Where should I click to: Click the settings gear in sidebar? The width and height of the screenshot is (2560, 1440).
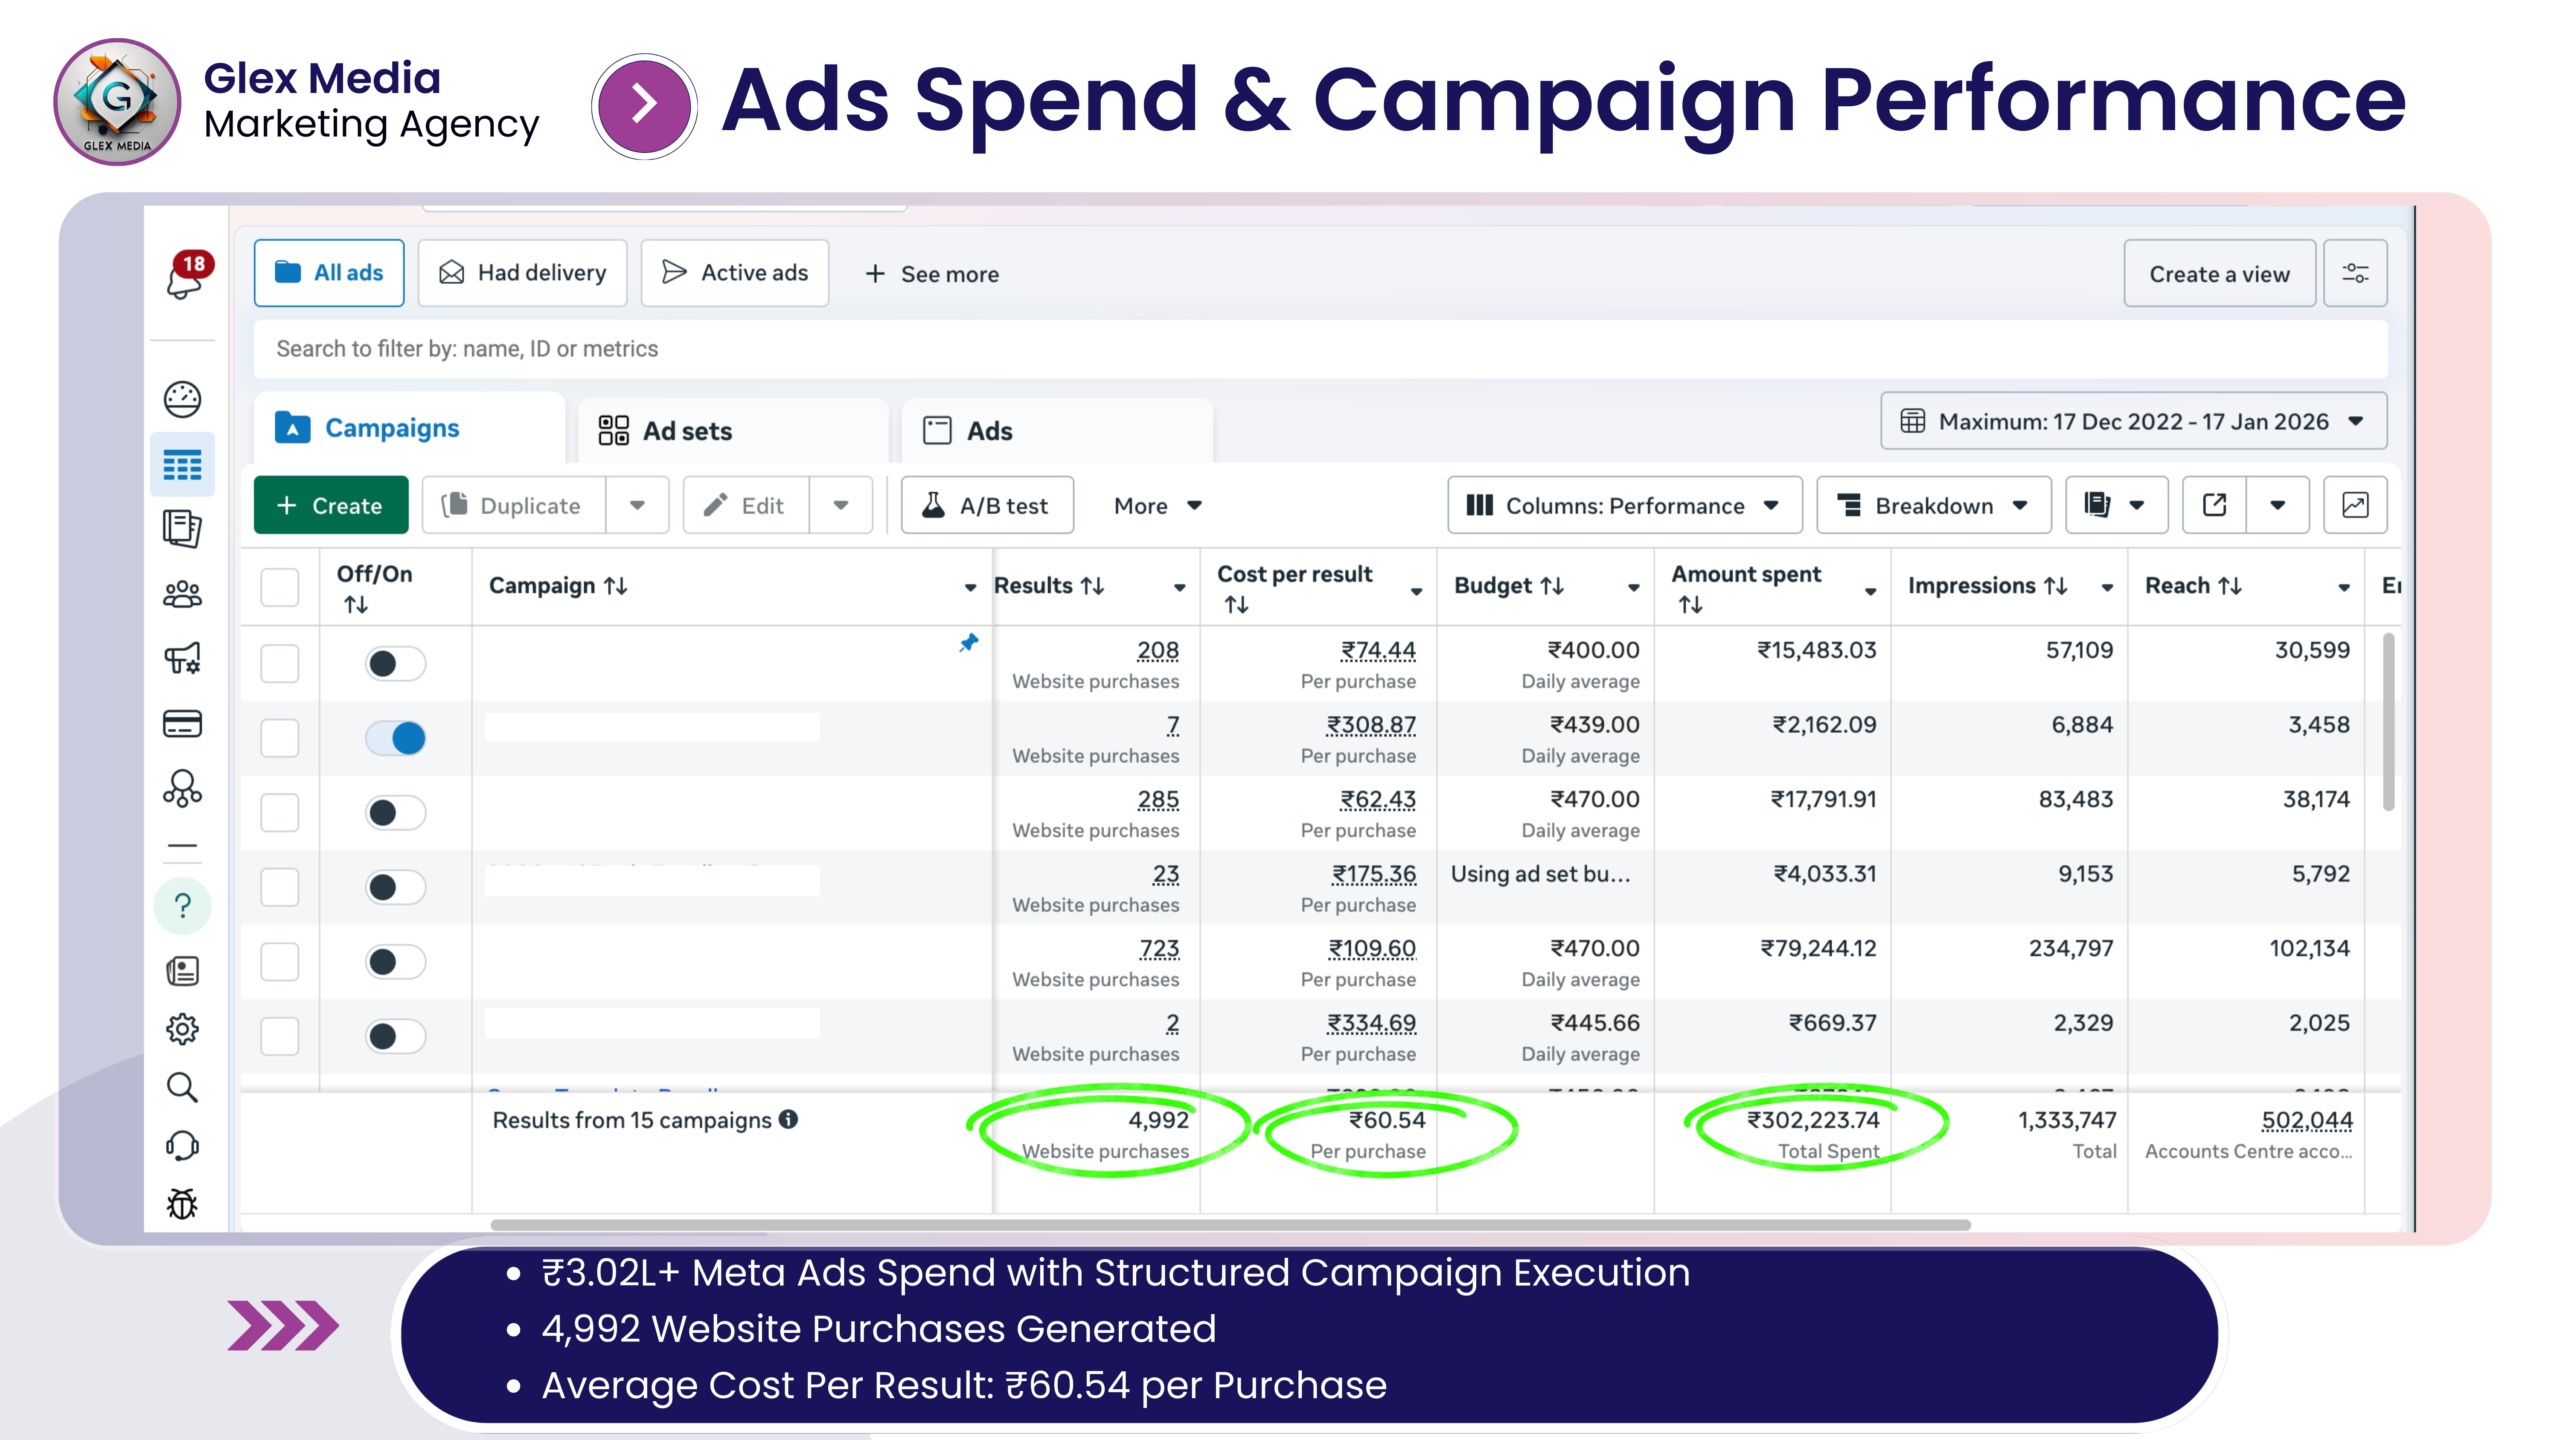pos(182,1029)
